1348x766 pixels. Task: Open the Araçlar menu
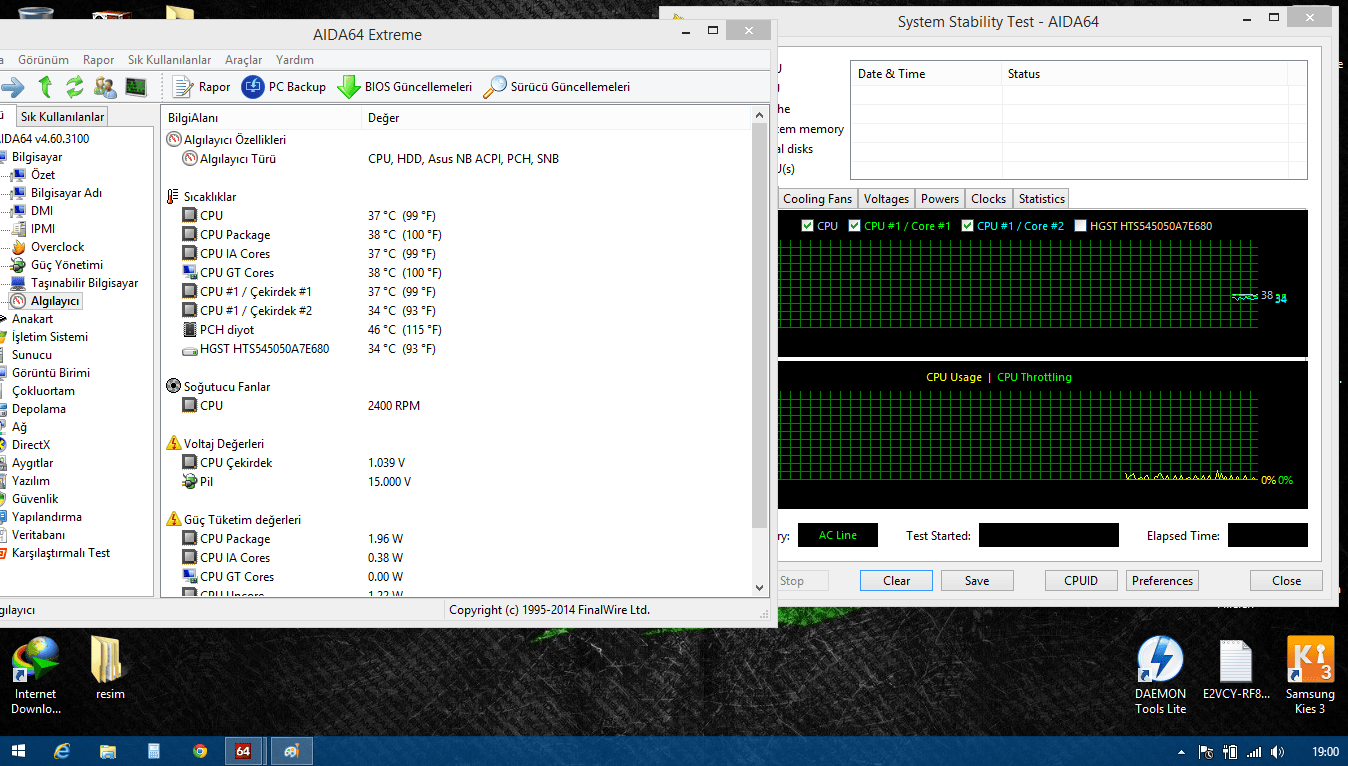tap(244, 60)
